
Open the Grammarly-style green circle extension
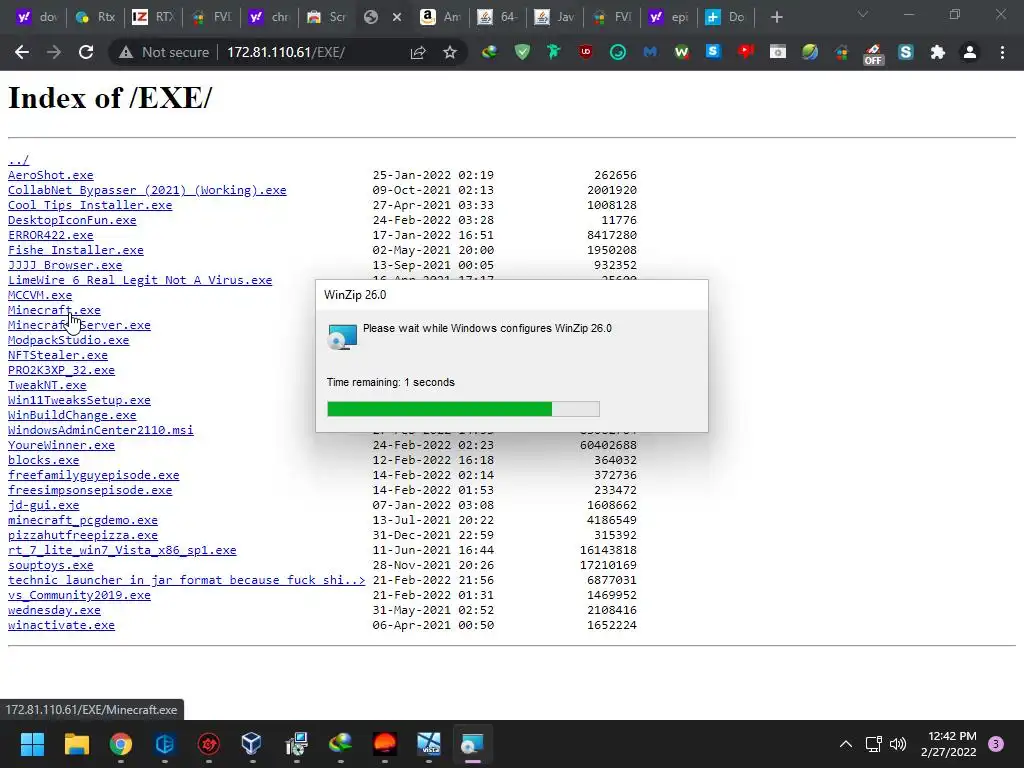click(x=618, y=52)
